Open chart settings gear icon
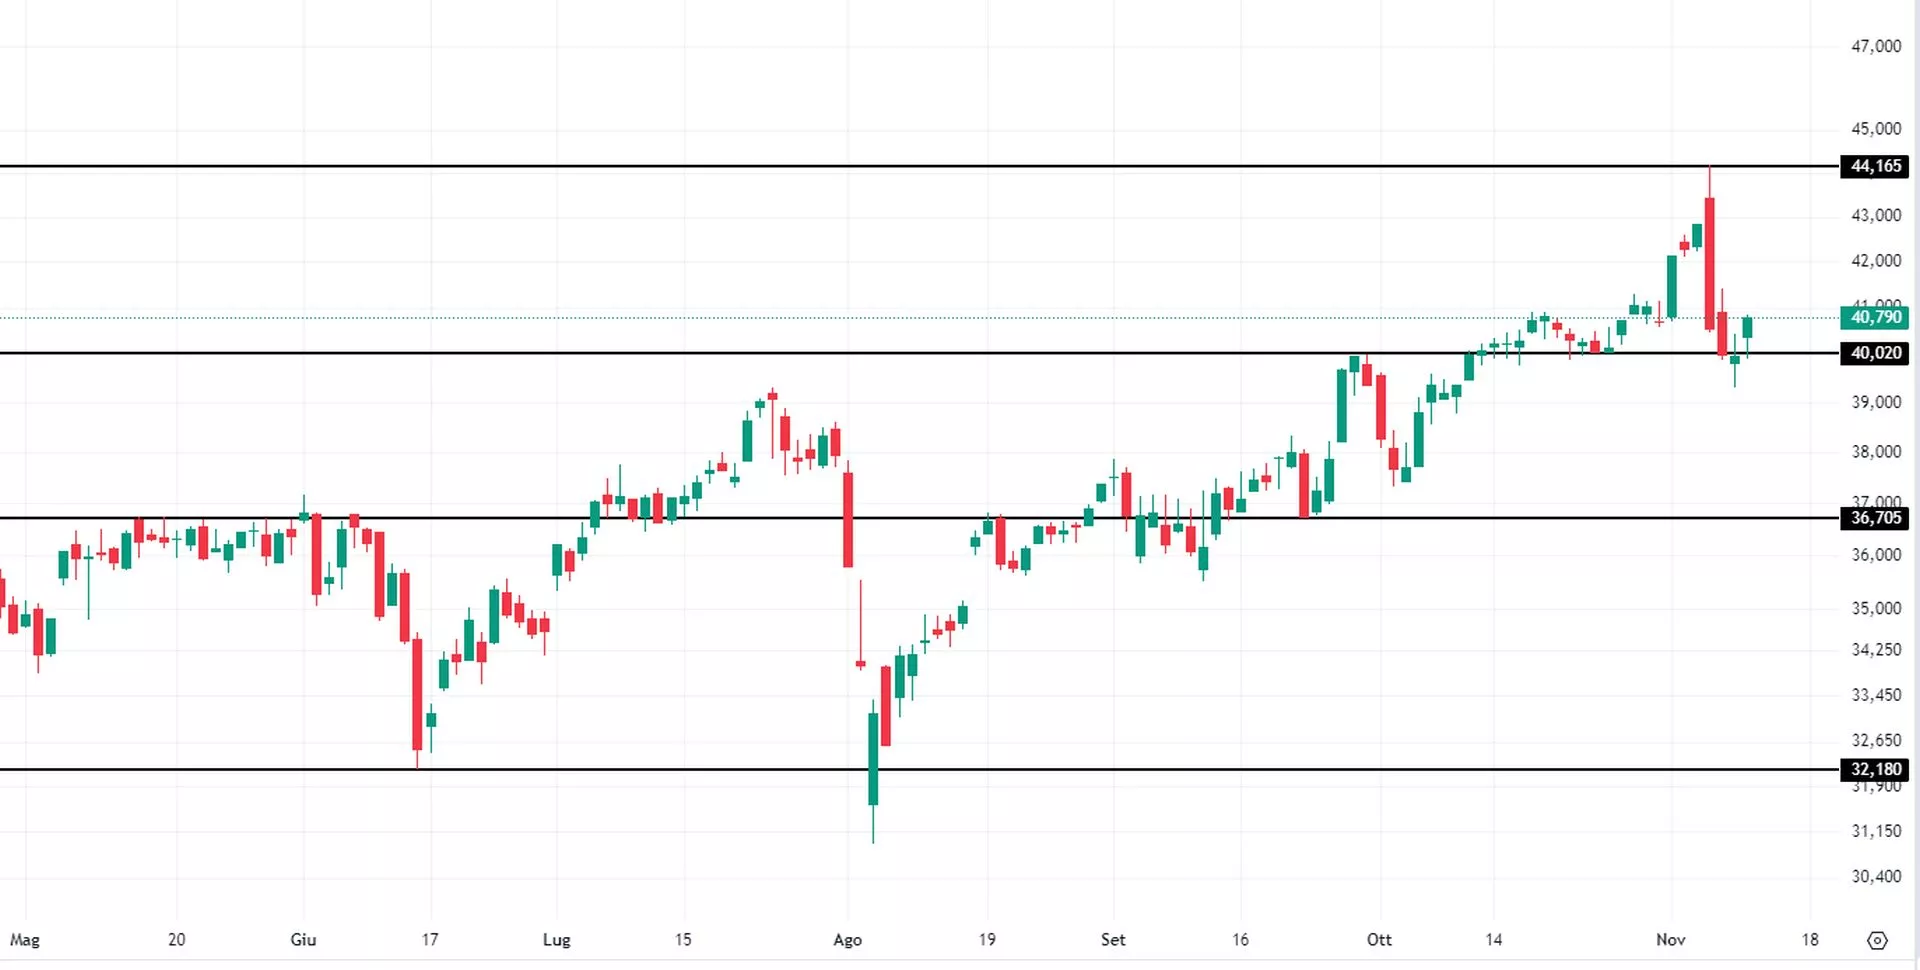1920x970 pixels. coord(1877,940)
